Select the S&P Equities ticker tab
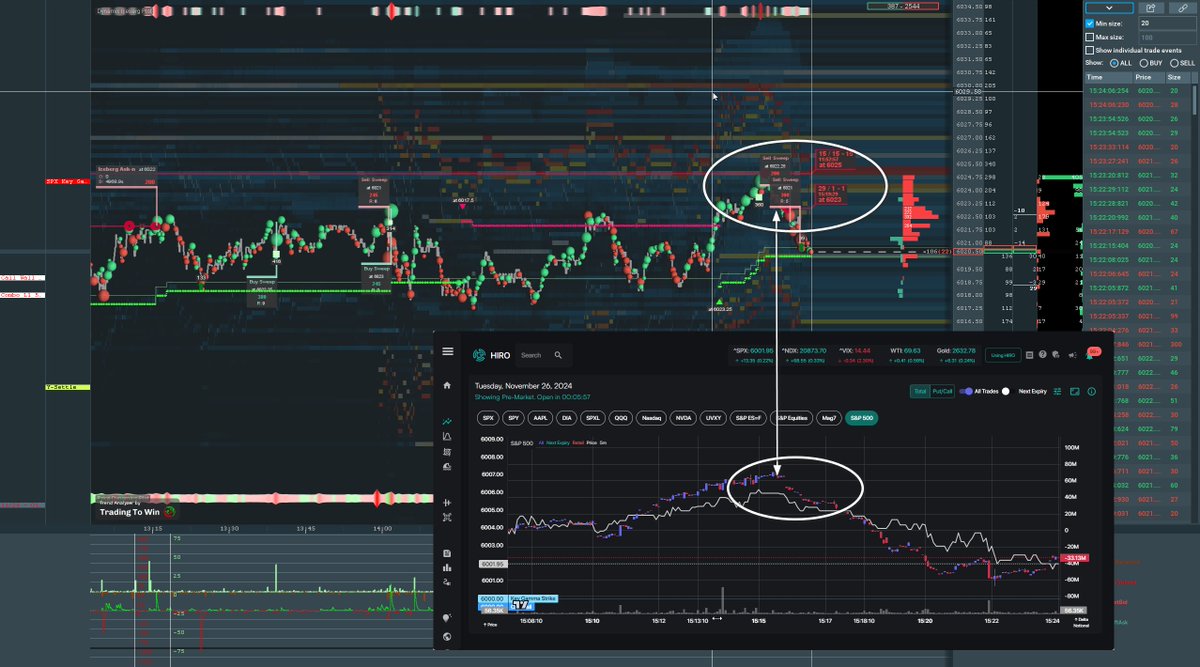 click(791, 418)
